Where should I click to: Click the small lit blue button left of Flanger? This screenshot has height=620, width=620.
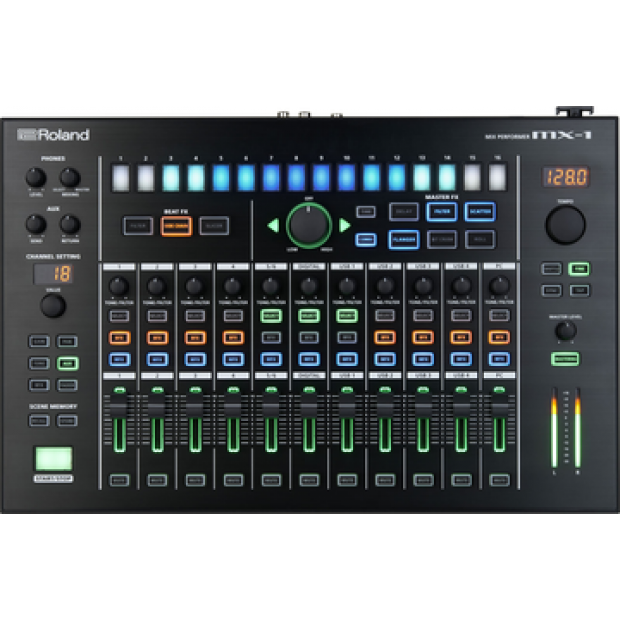tap(366, 239)
